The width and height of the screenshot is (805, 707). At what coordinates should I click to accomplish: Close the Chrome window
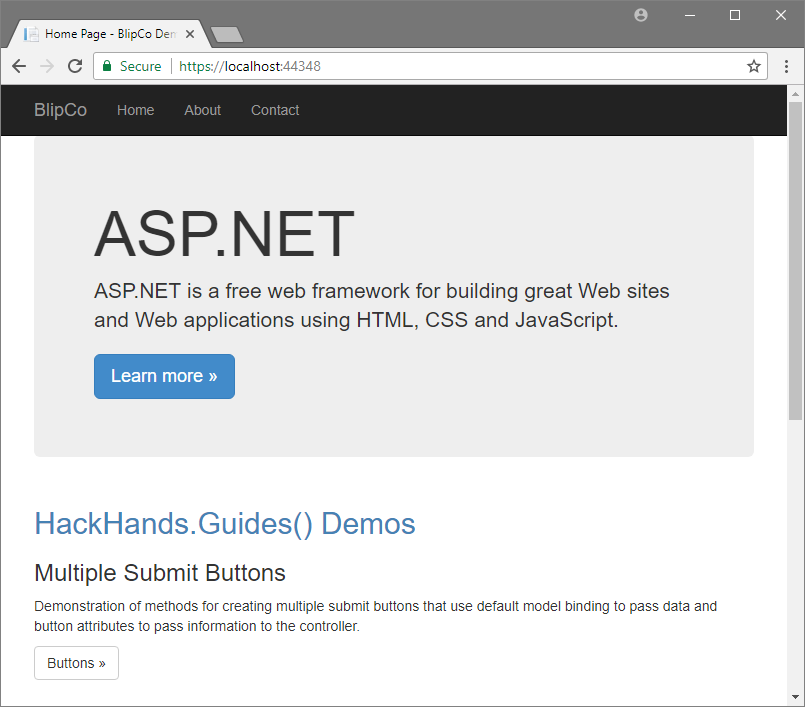tap(780, 15)
